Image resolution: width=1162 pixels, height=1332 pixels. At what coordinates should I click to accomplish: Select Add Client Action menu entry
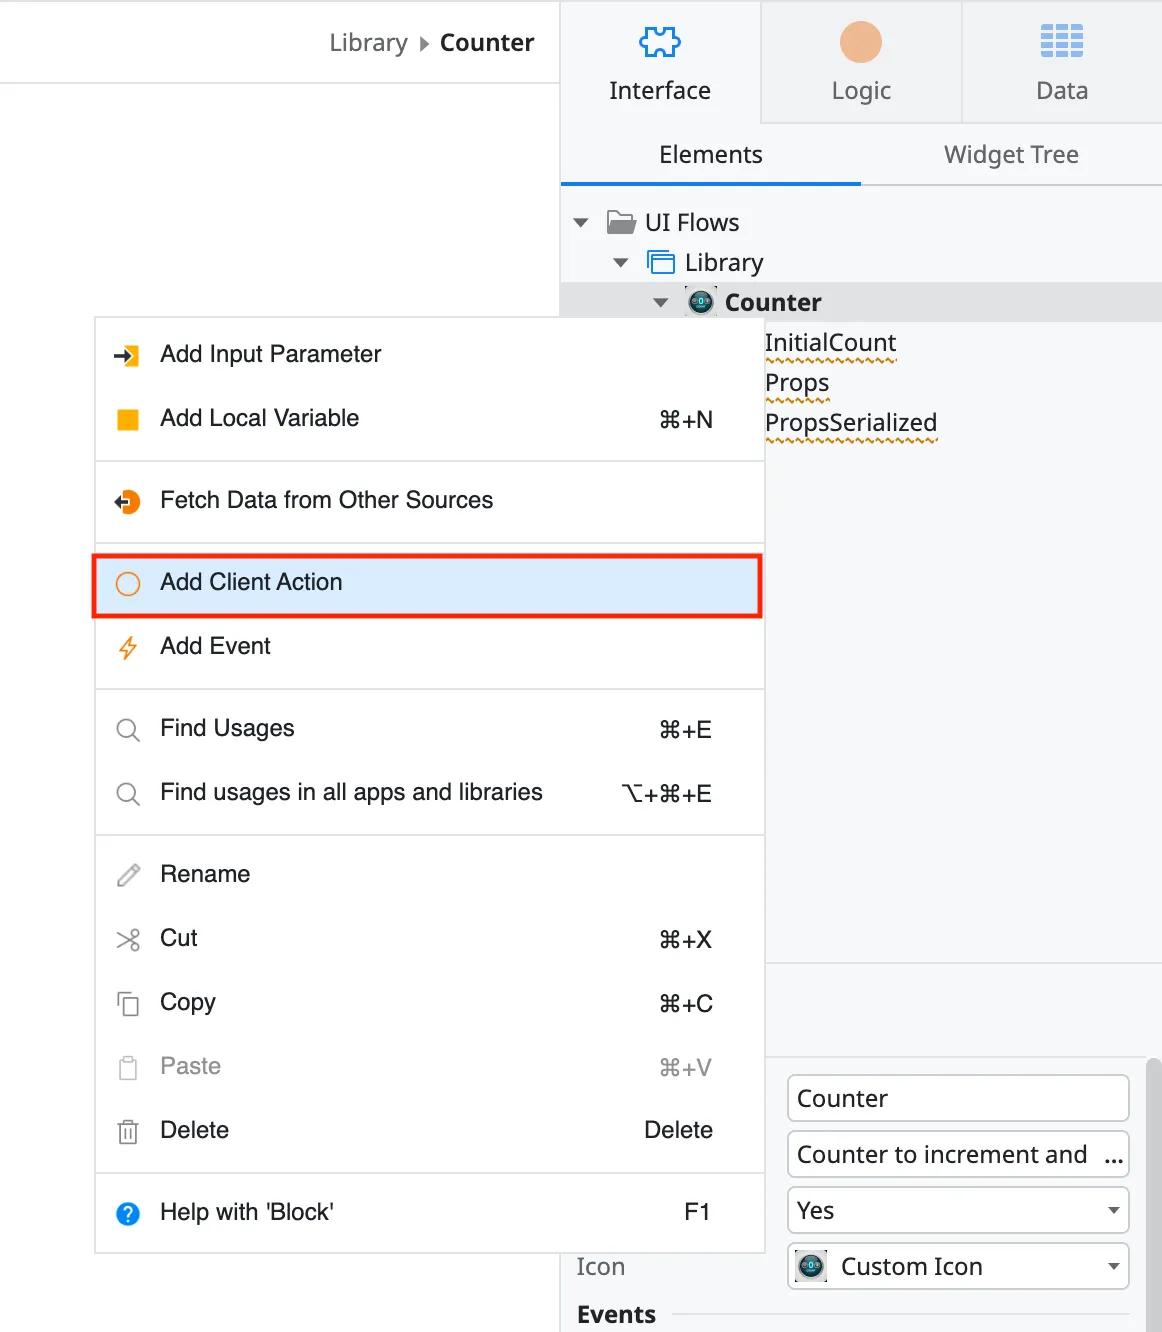coord(251,583)
